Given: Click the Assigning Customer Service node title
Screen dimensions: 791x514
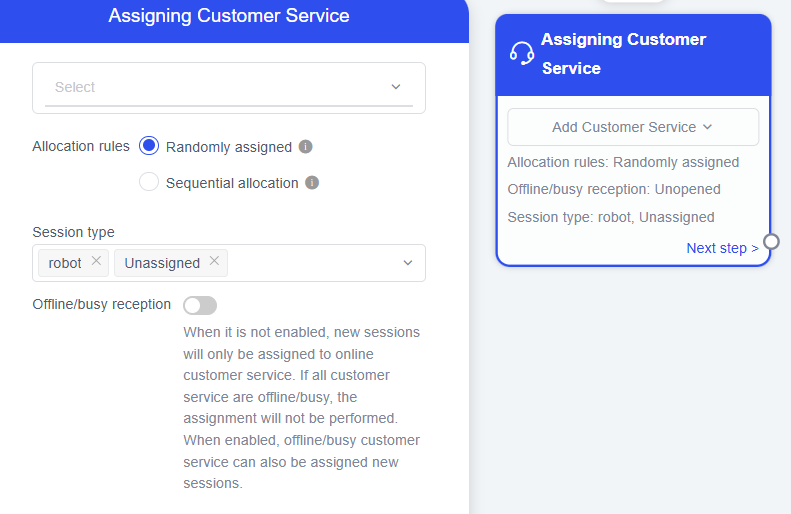Looking at the screenshot, I should 623,54.
